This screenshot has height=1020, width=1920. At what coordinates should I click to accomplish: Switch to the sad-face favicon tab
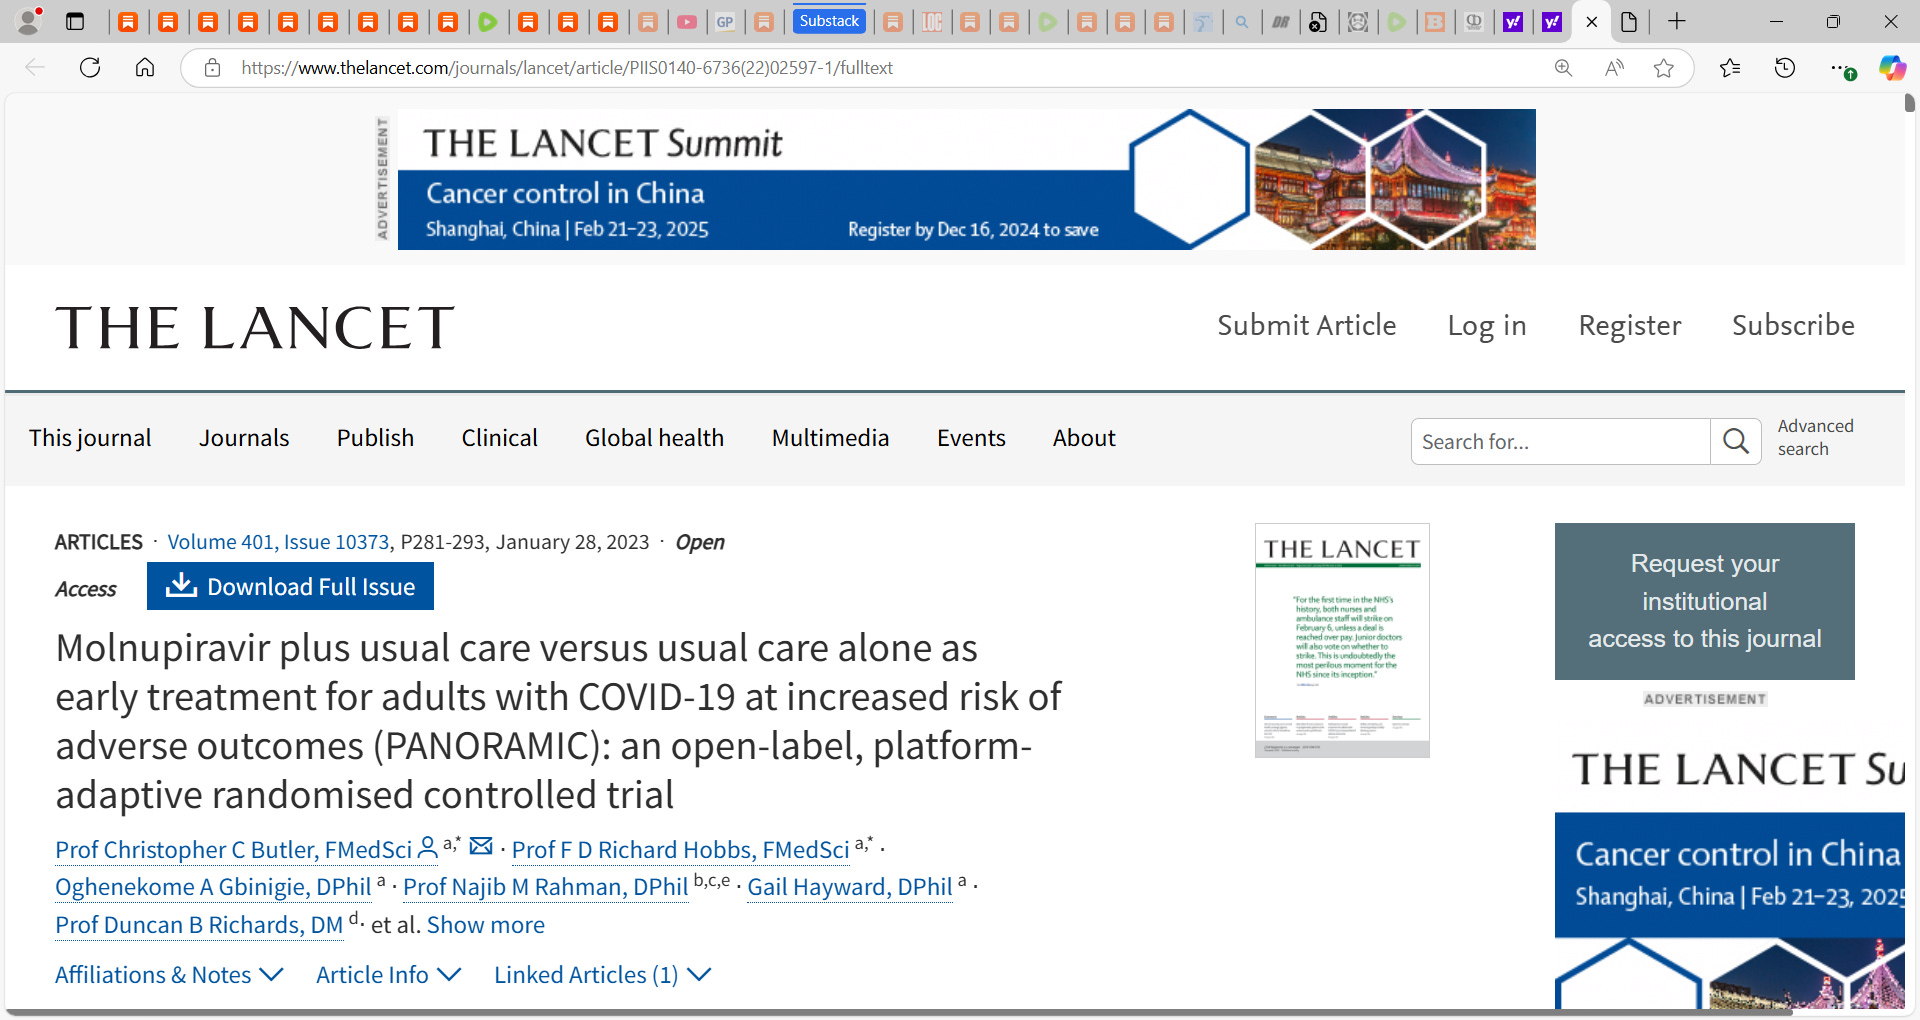coord(1357,22)
